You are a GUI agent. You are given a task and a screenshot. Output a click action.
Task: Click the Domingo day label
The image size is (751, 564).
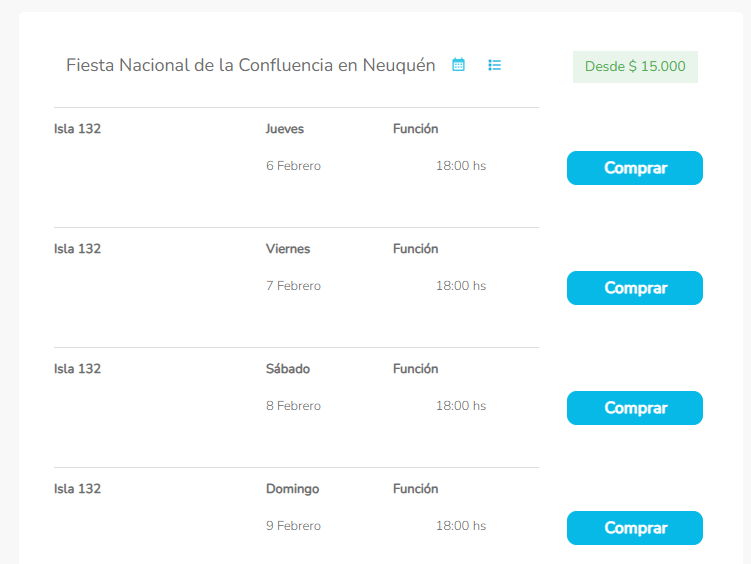pos(292,489)
